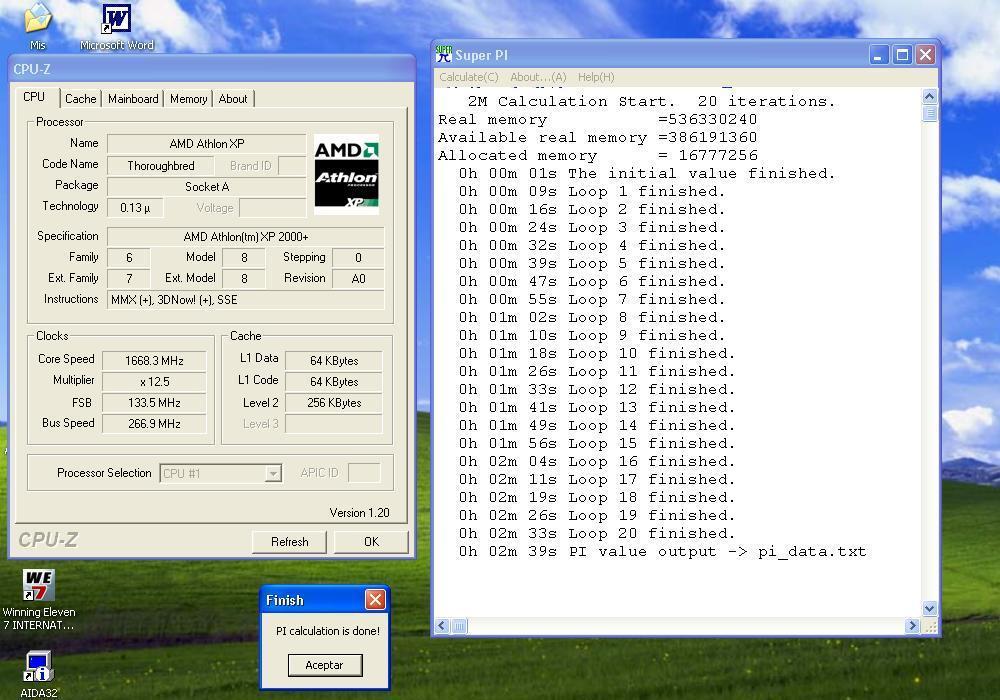Click the AMD Athlon XP logo

[346, 175]
